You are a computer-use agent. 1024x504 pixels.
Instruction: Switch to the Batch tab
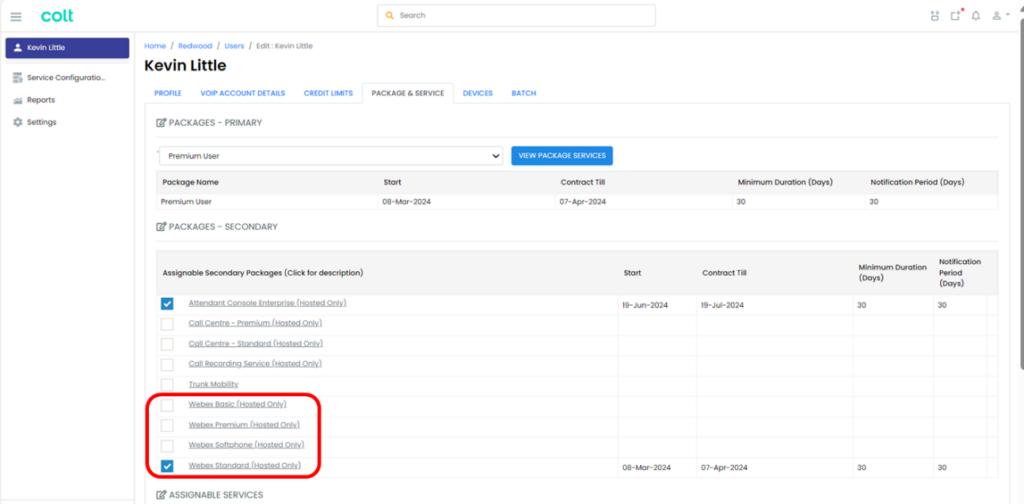click(524, 93)
